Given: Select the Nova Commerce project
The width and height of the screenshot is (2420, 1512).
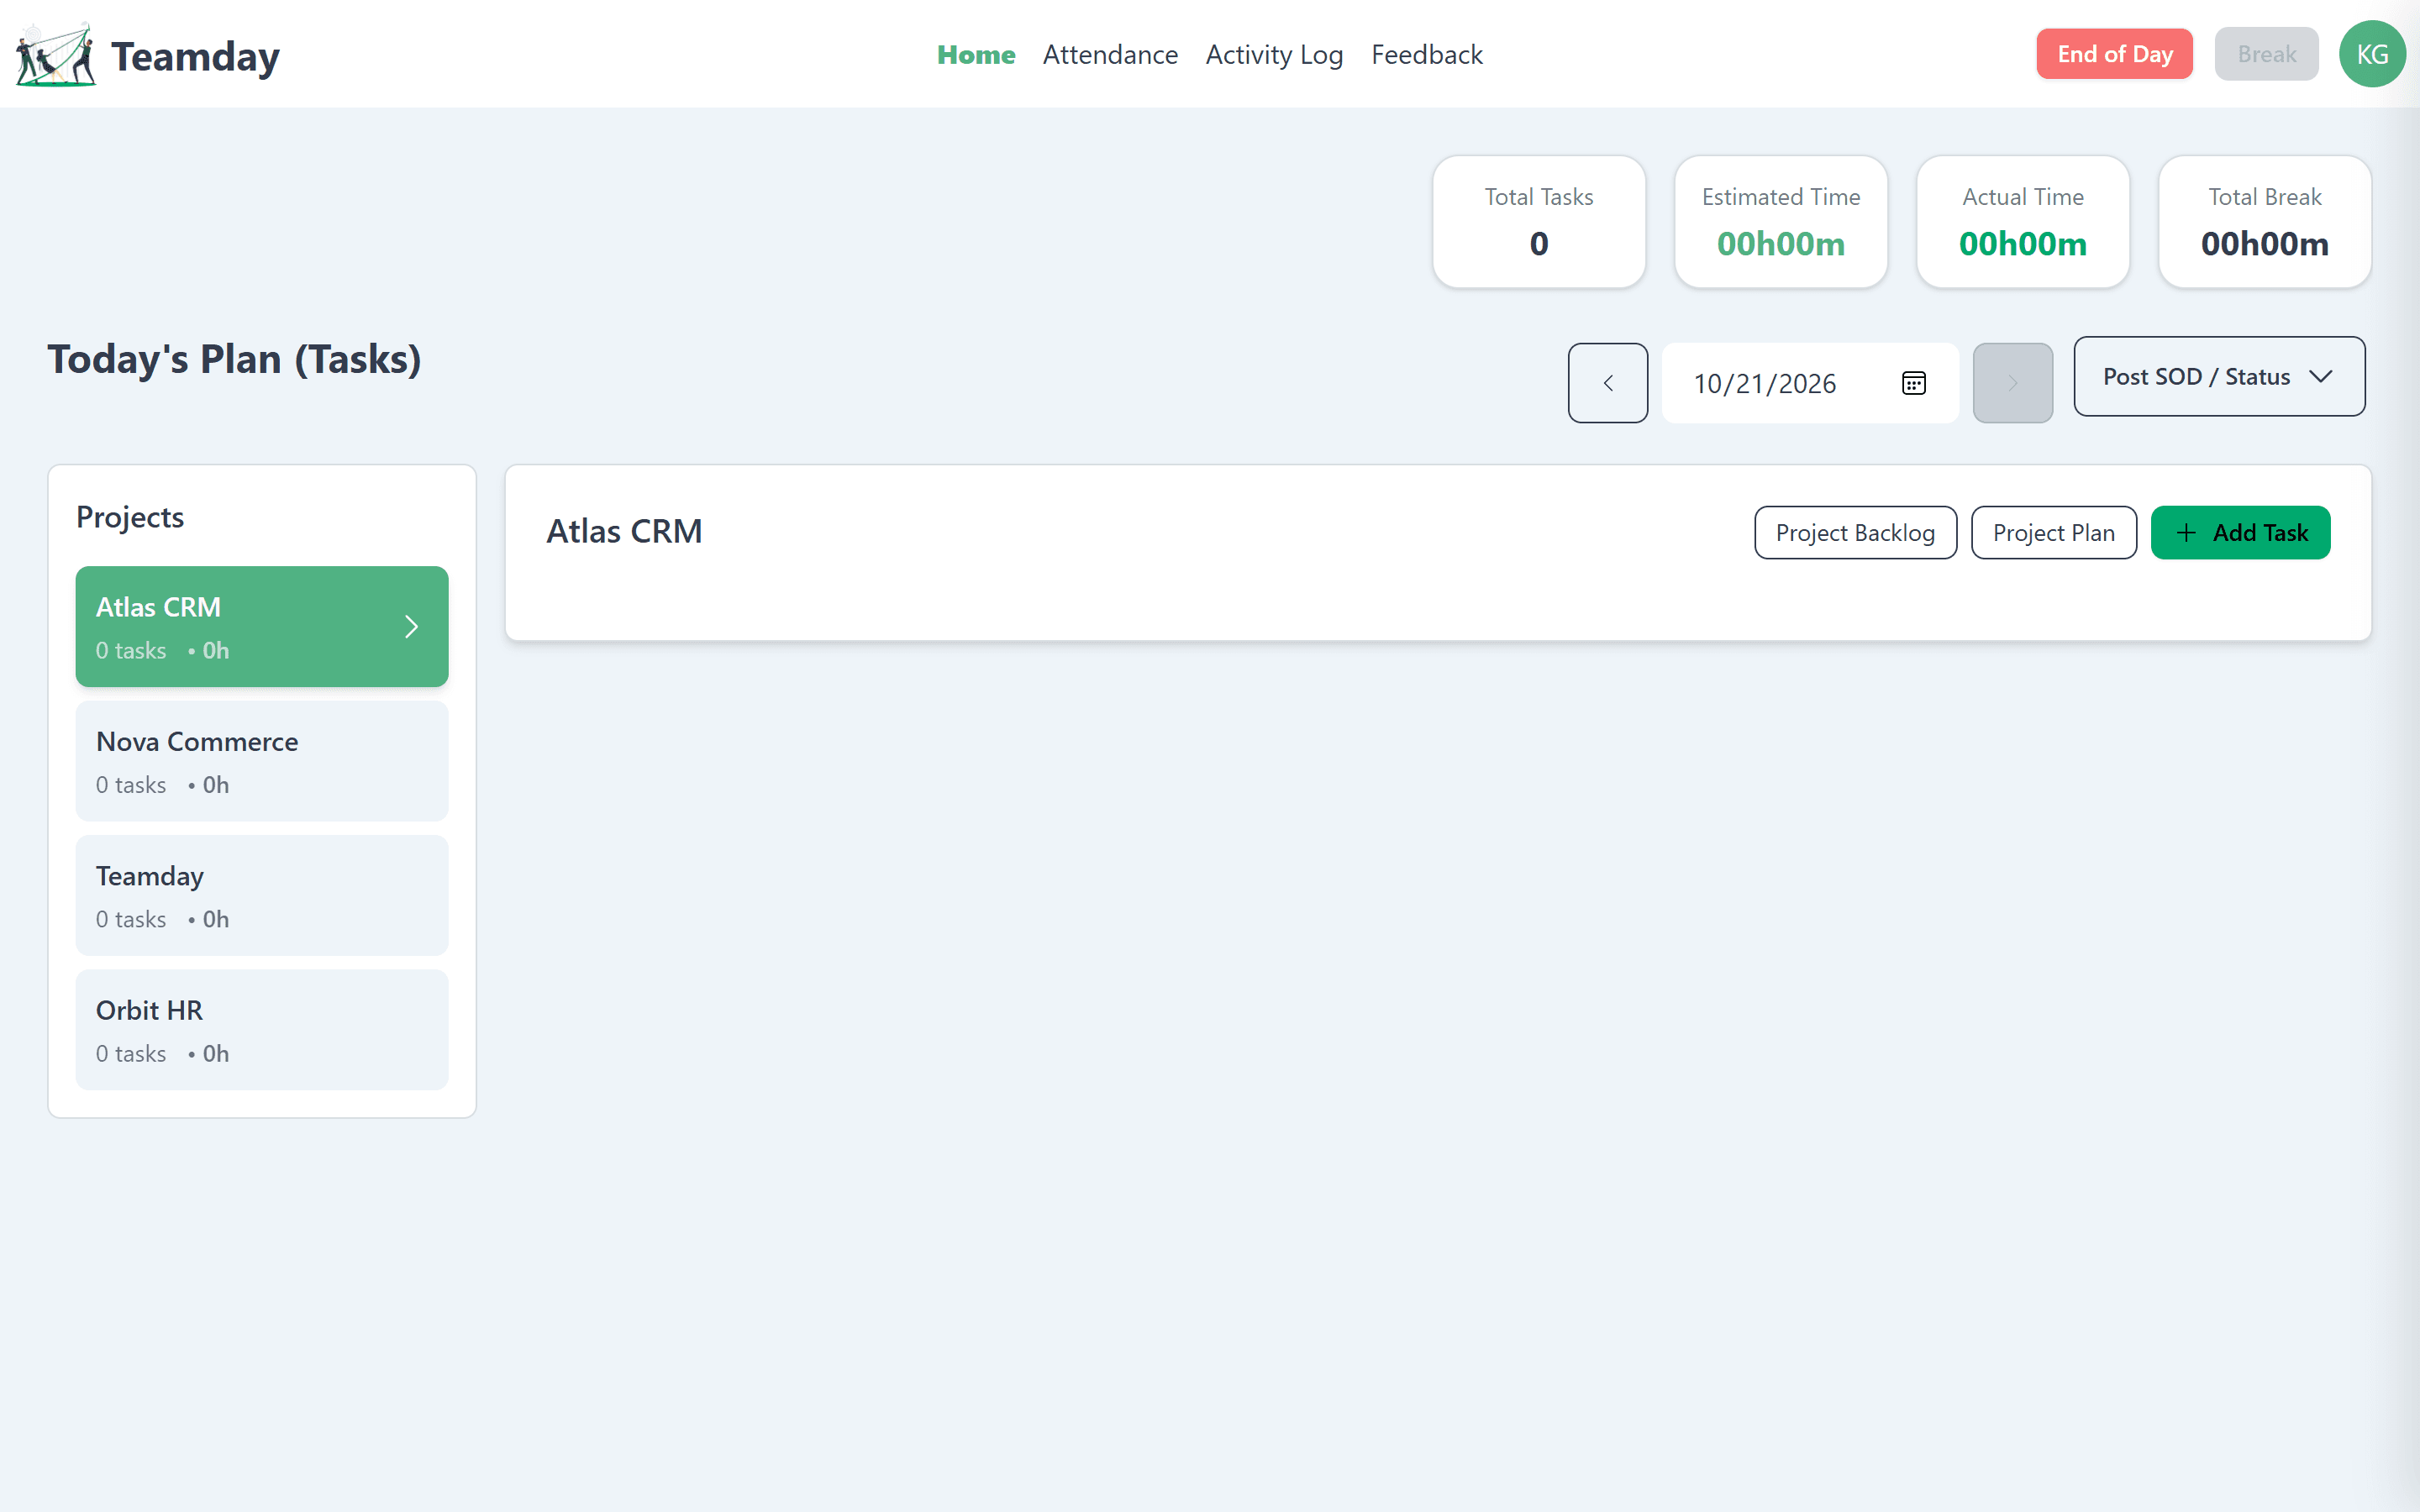Looking at the screenshot, I should (x=262, y=761).
